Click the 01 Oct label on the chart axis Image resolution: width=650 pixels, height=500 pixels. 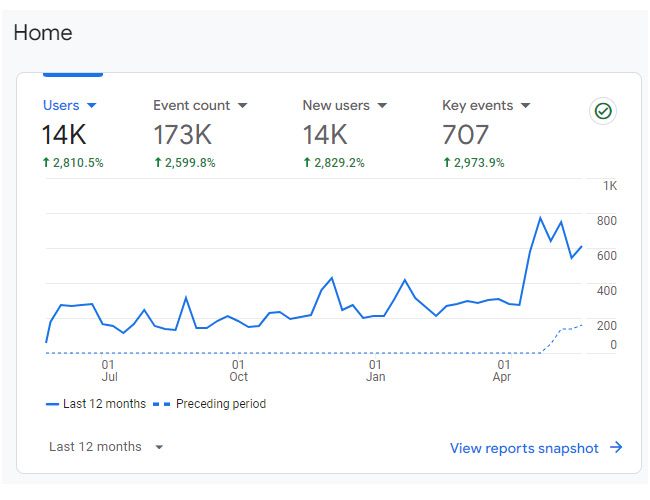pos(238,371)
